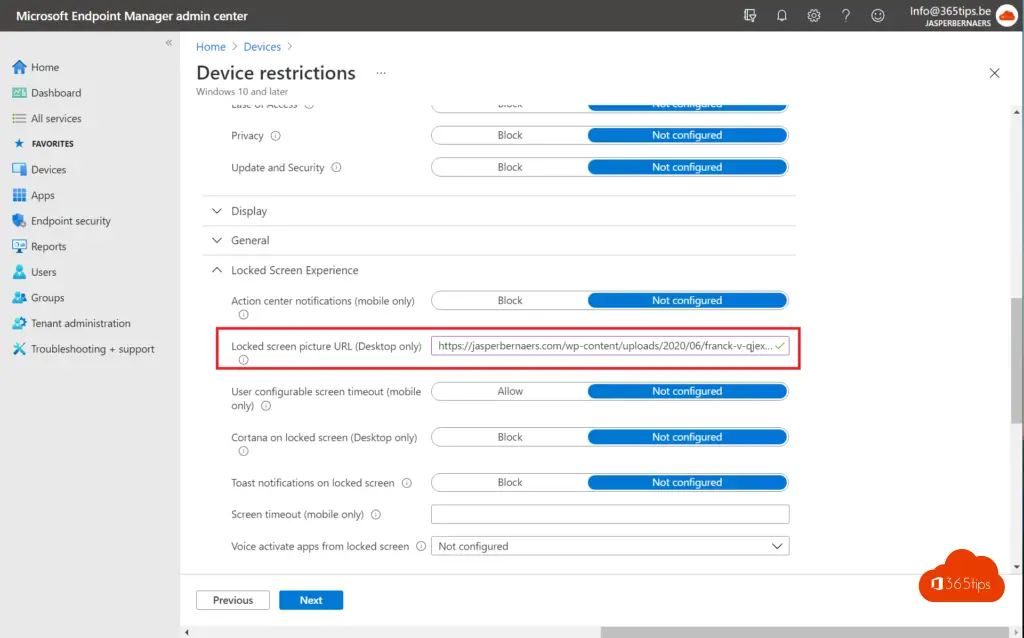The image size is (1024, 638).
Task: Collapse the Locked Screen Experience section
Action: coord(294,270)
